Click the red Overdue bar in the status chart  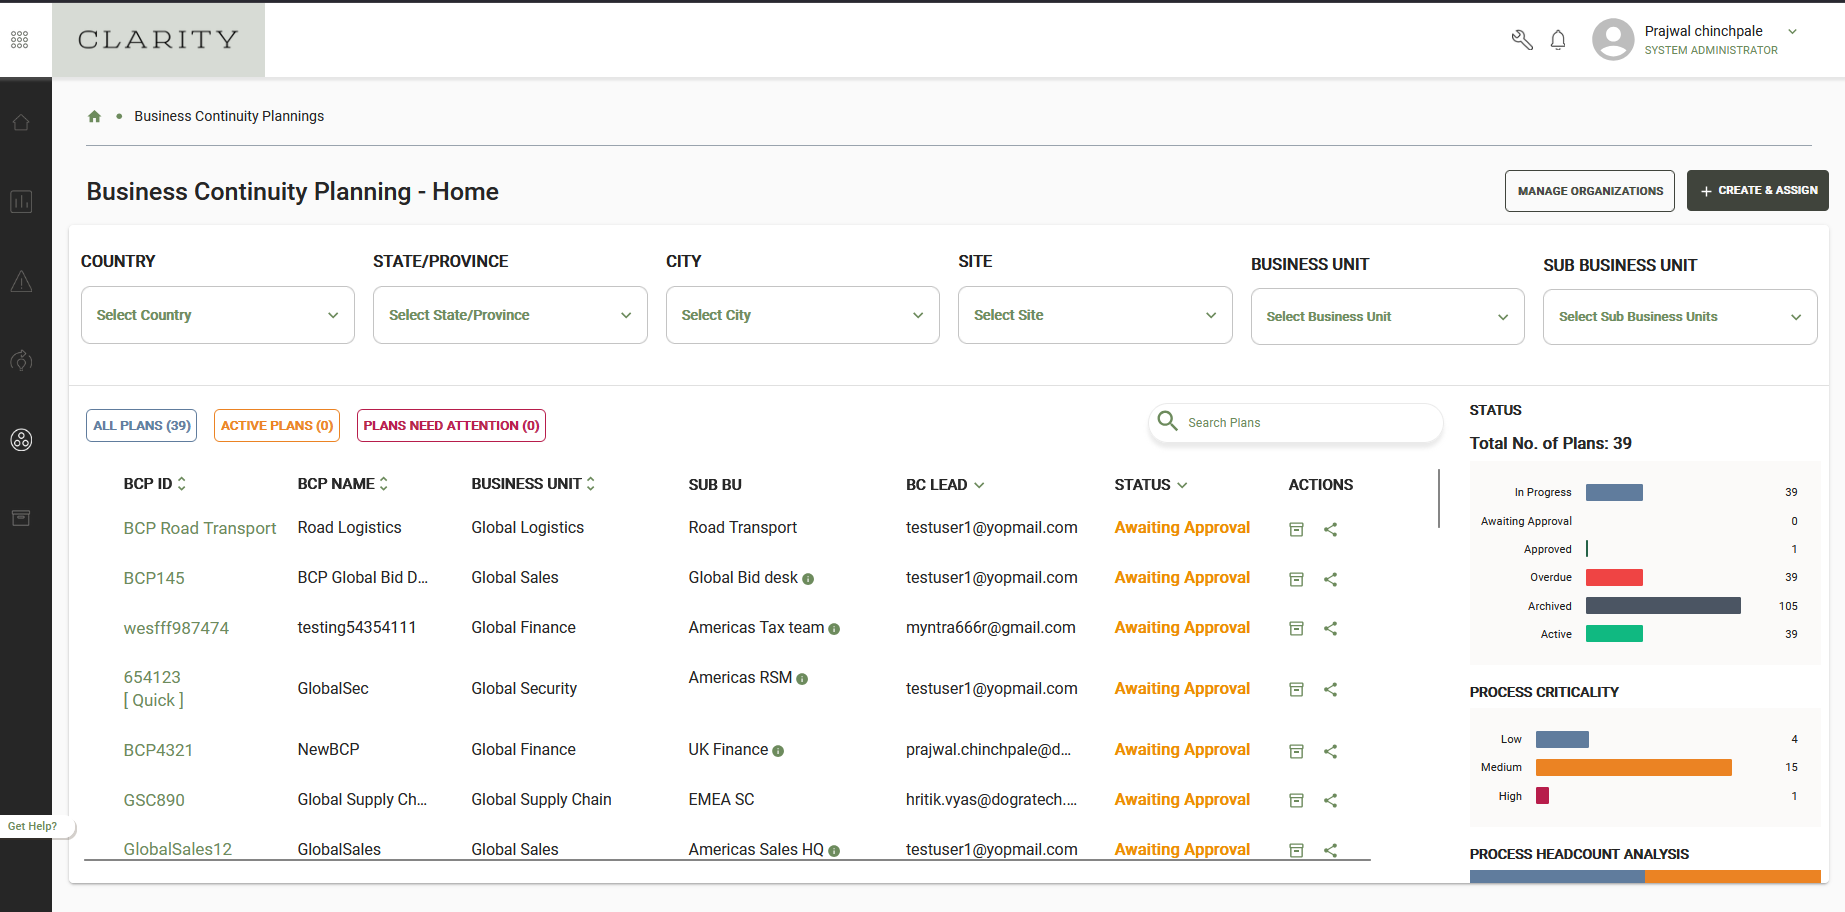coord(1614,577)
